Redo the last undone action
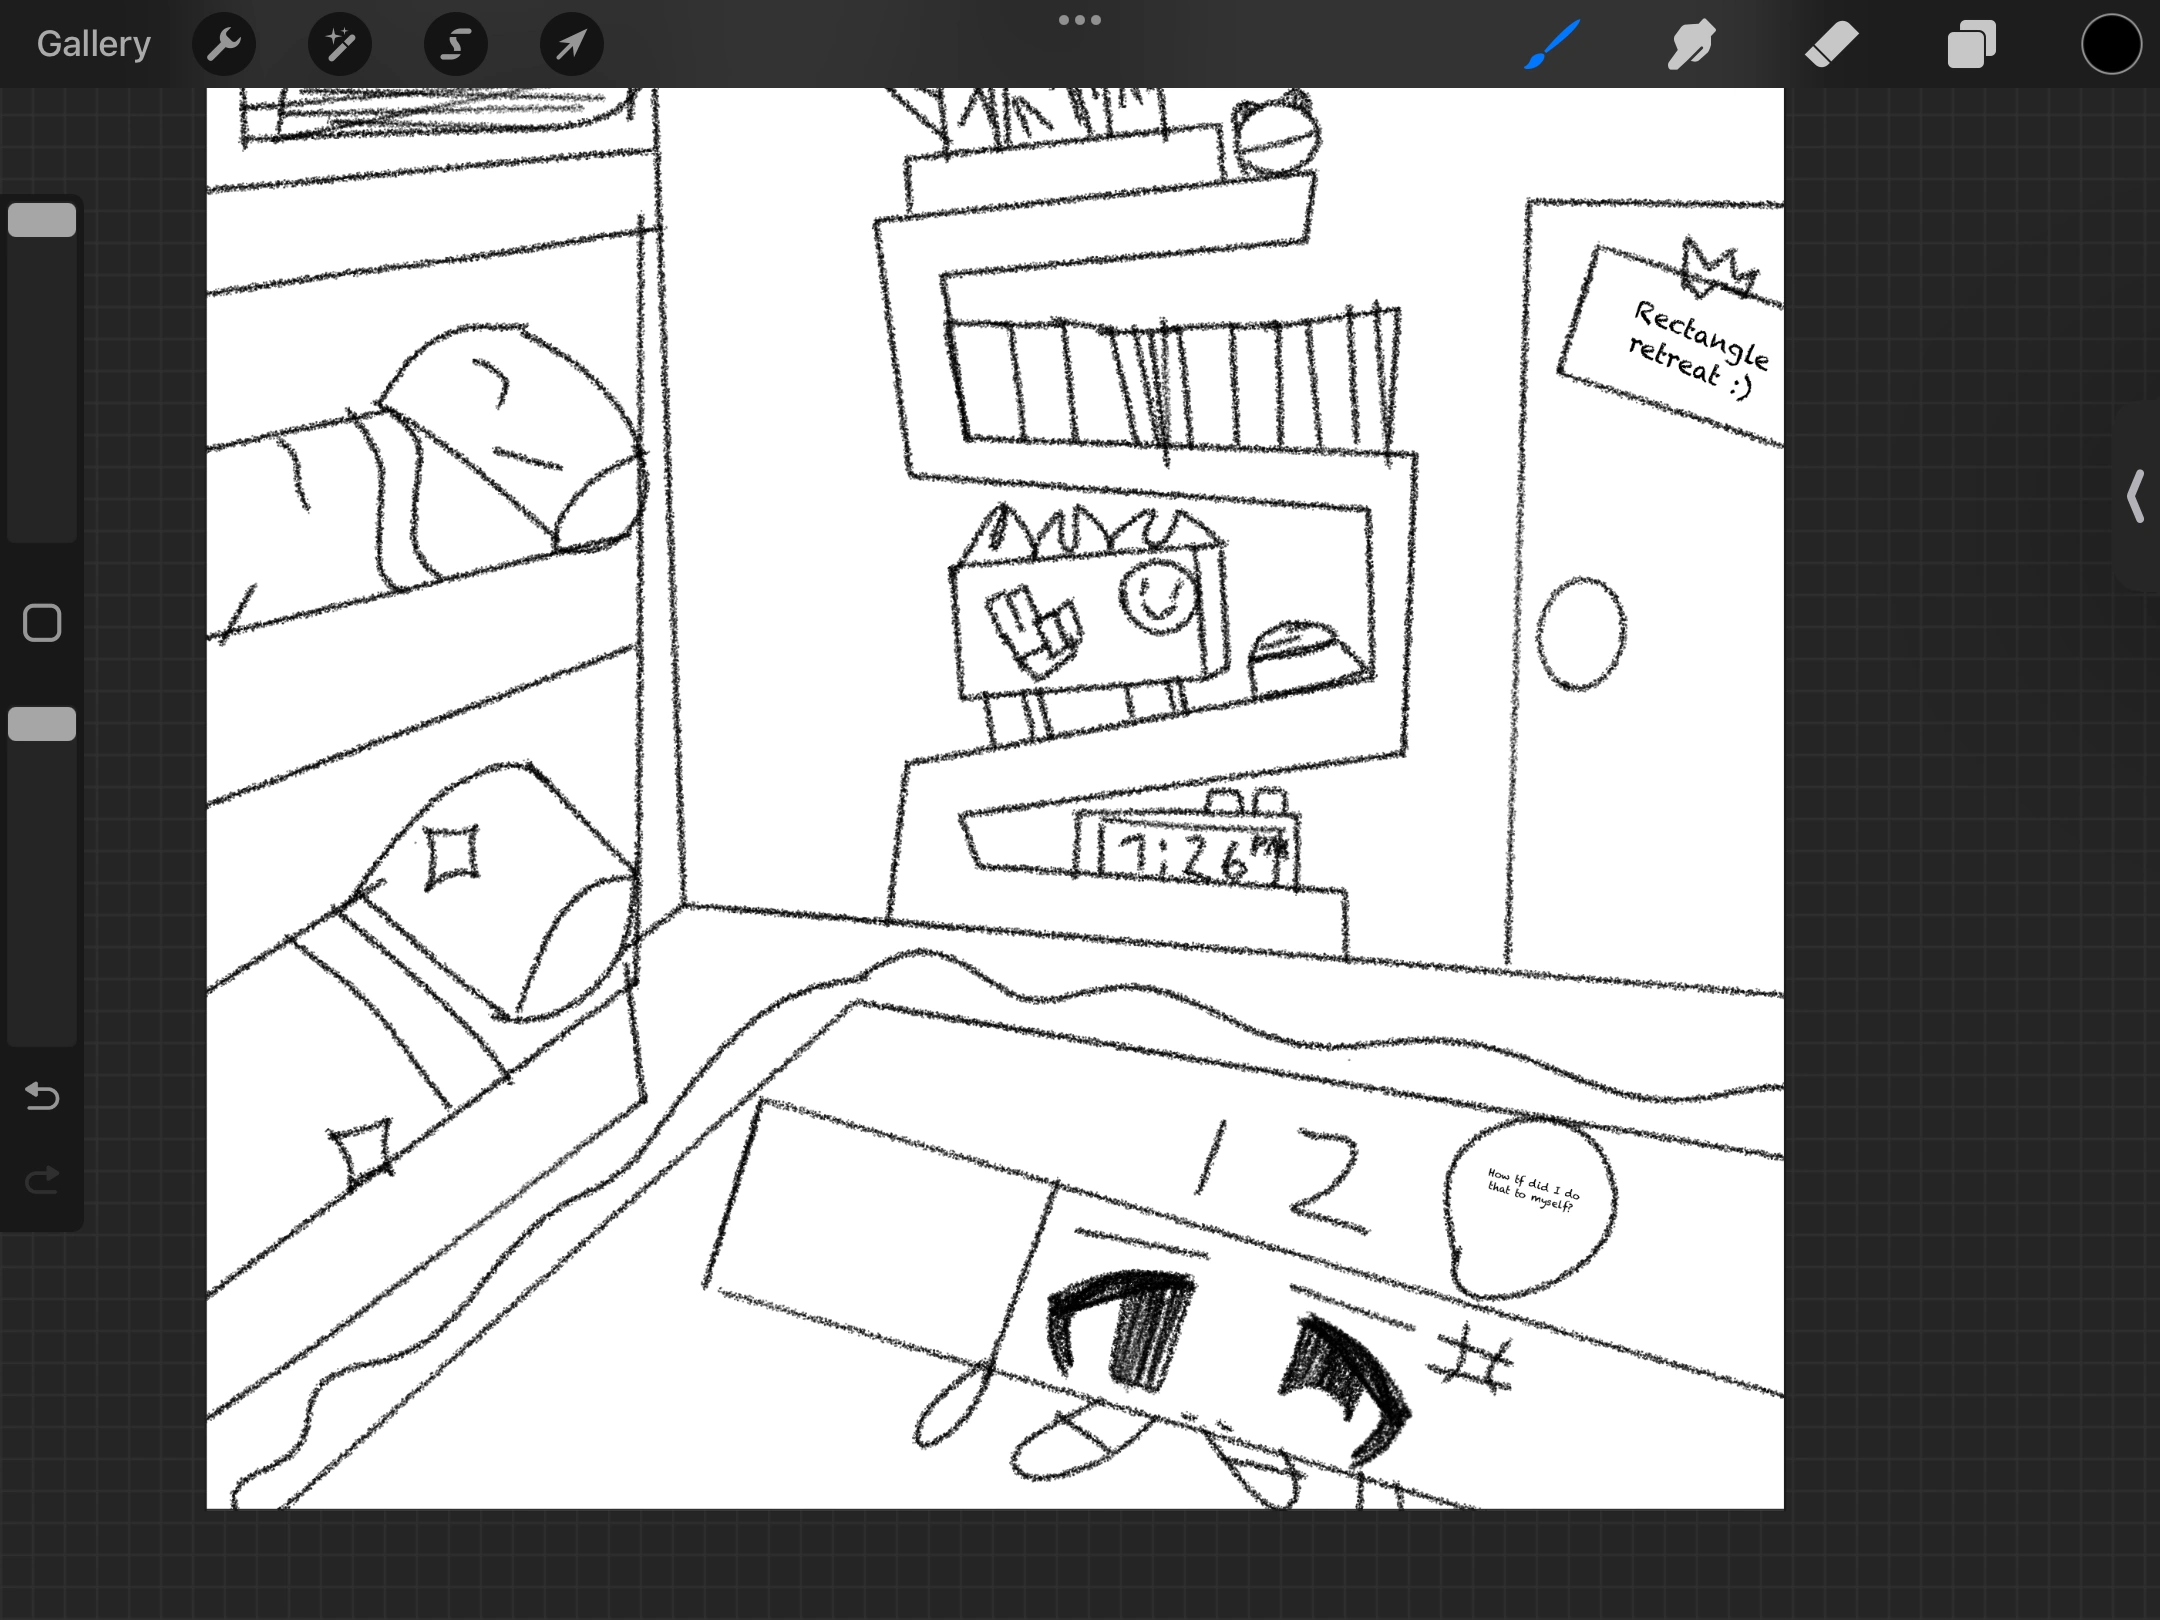The width and height of the screenshot is (2160, 1620). click(x=42, y=1181)
